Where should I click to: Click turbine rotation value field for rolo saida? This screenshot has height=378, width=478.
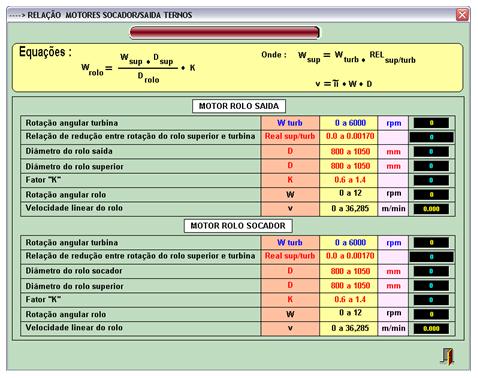click(x=431, y=123)
